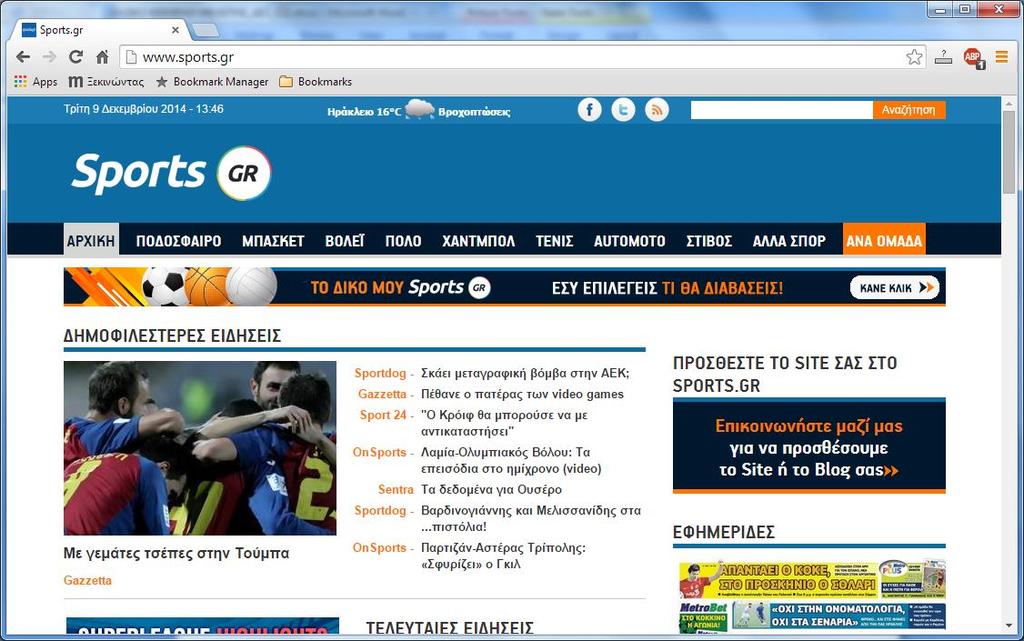The image size is (1024, 641).
Task: Open a new tab next to Sports.gr
Action: tap(206, 30)
